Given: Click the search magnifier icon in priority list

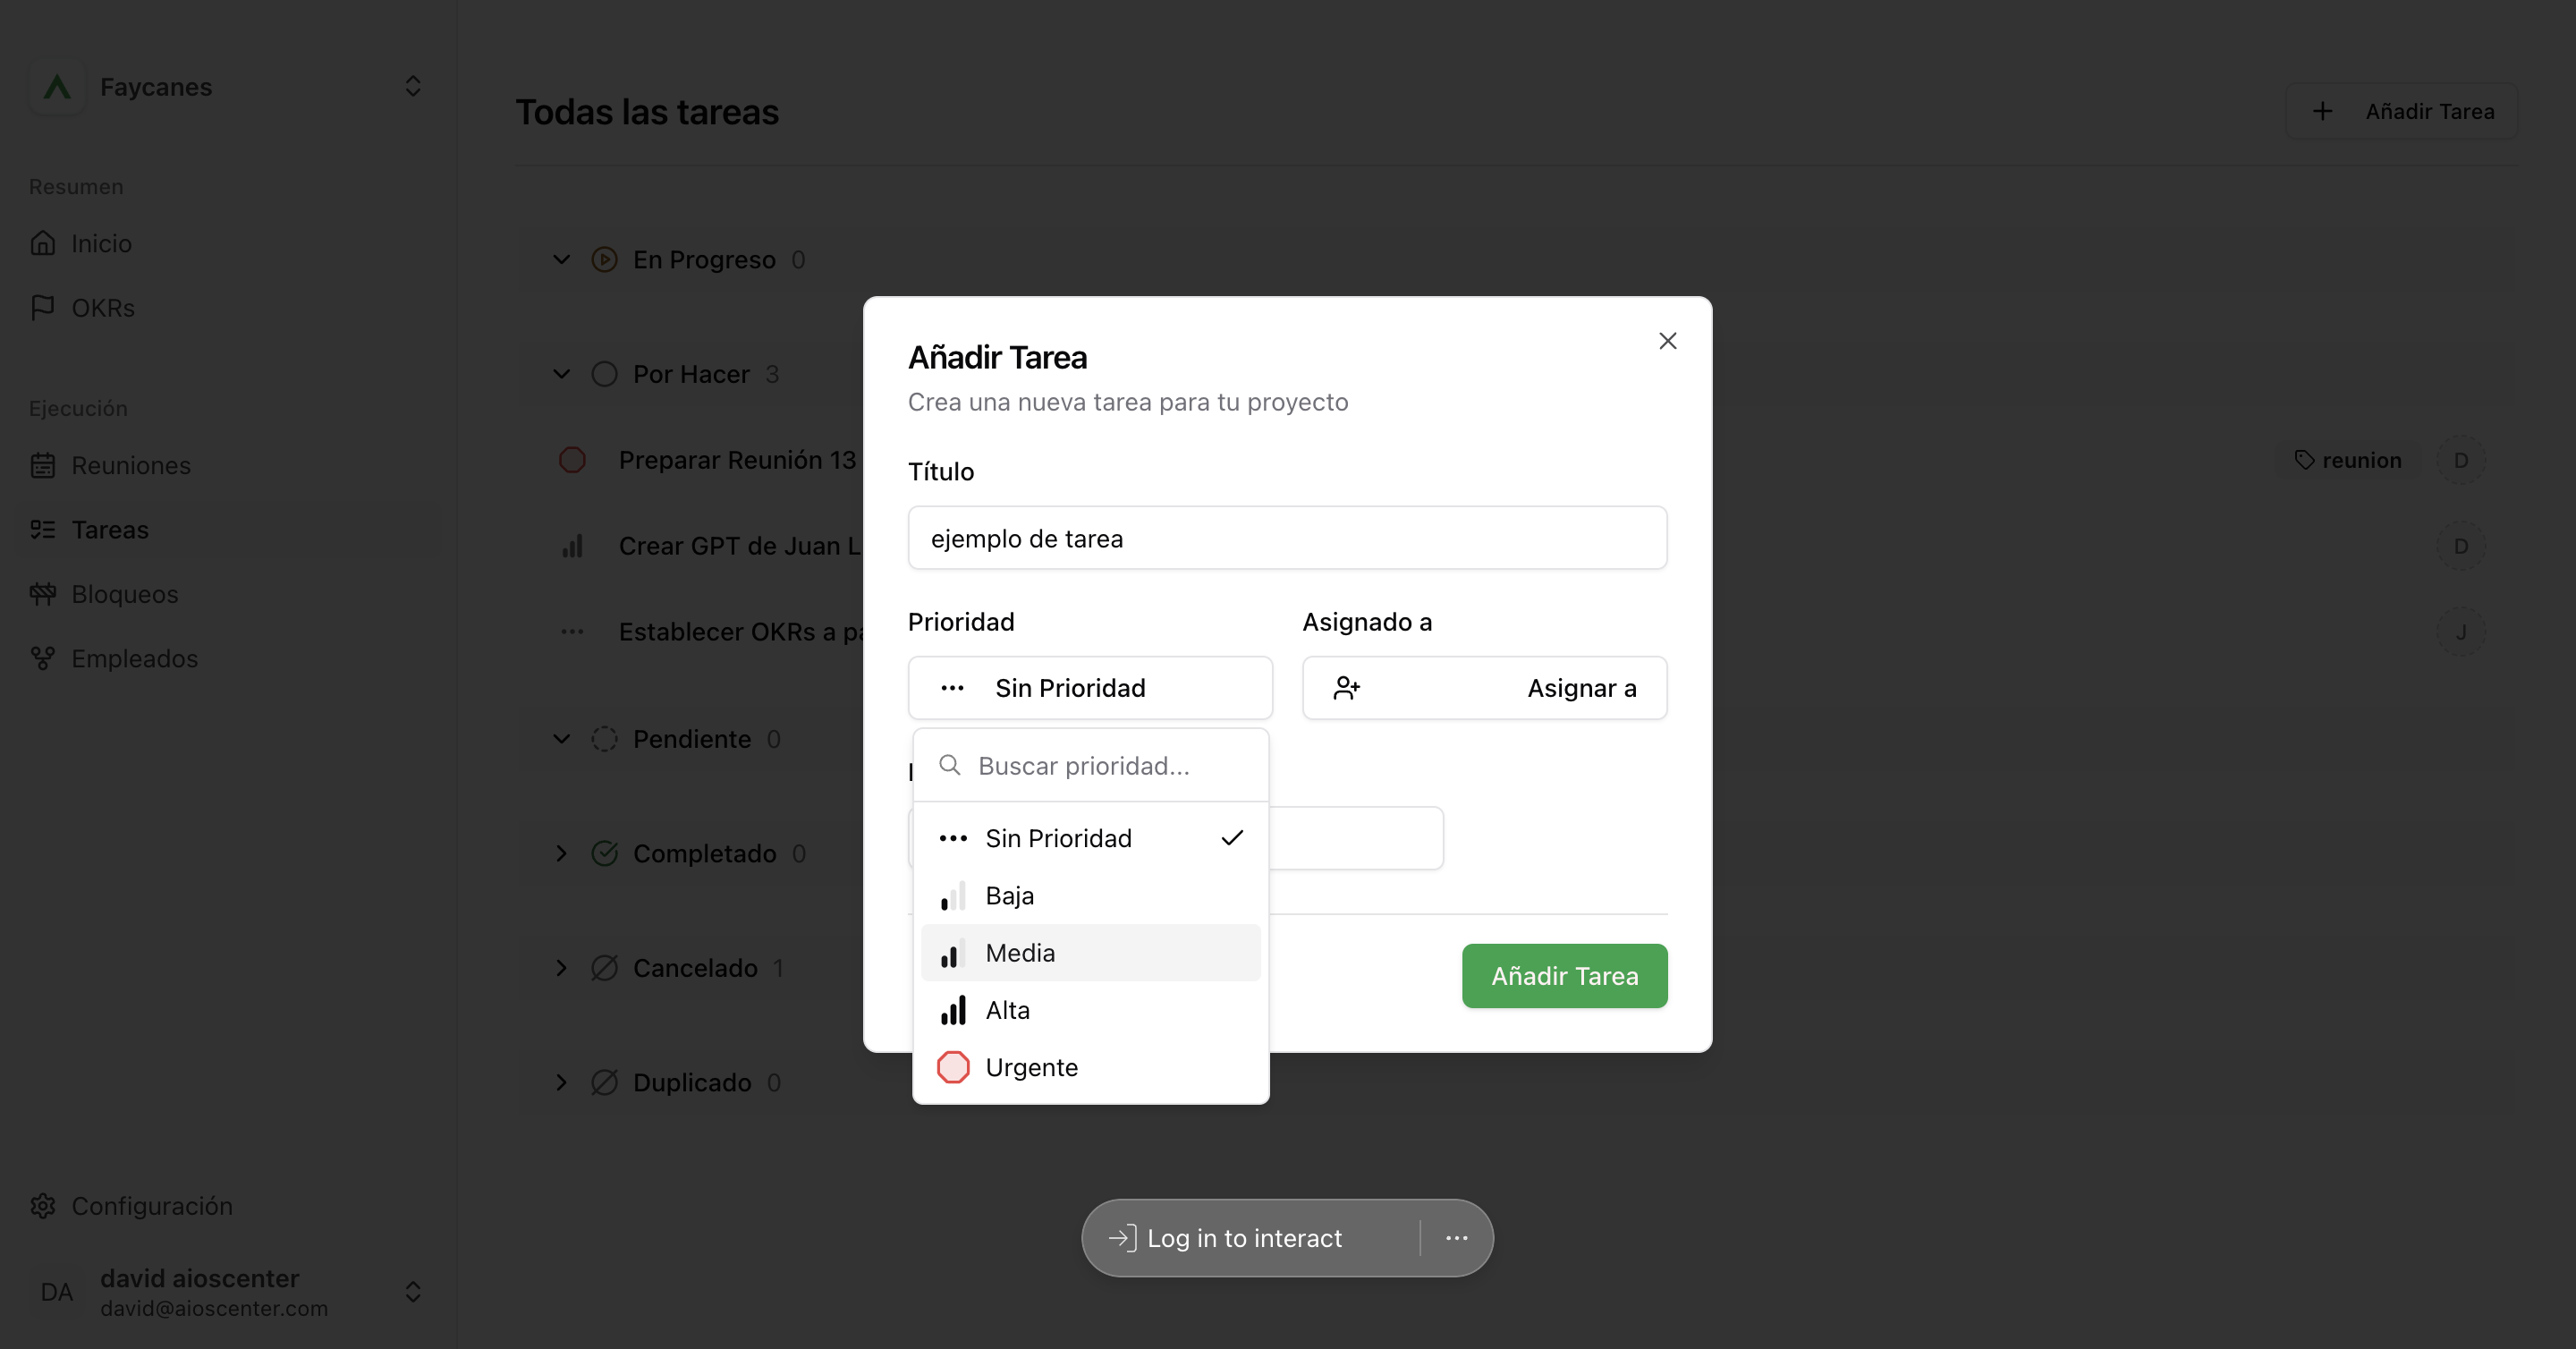Looking at the screenshot, I should (x=949, y=765).
